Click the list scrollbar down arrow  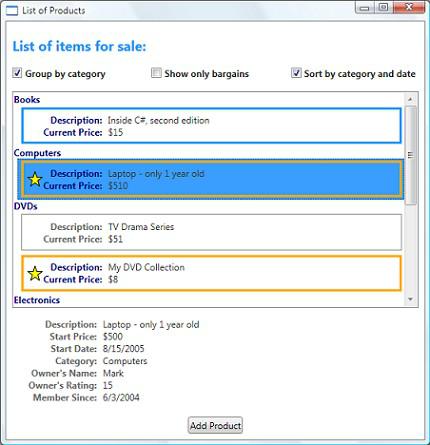pyautogui.click(x=410, y=299)
